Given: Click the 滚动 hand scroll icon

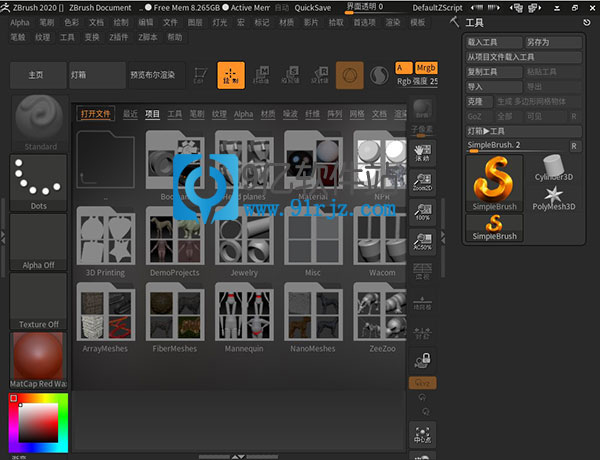Looking at the screenshot, I should (422, 153).
